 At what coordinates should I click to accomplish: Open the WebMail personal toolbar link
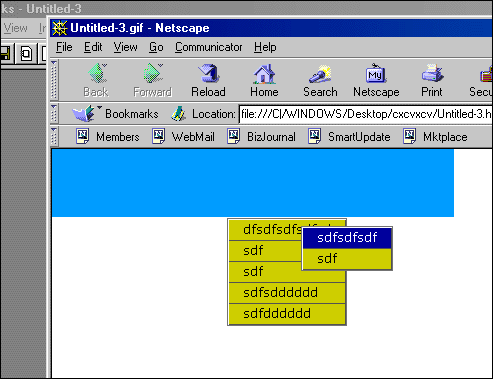click(x=183, y=137)
